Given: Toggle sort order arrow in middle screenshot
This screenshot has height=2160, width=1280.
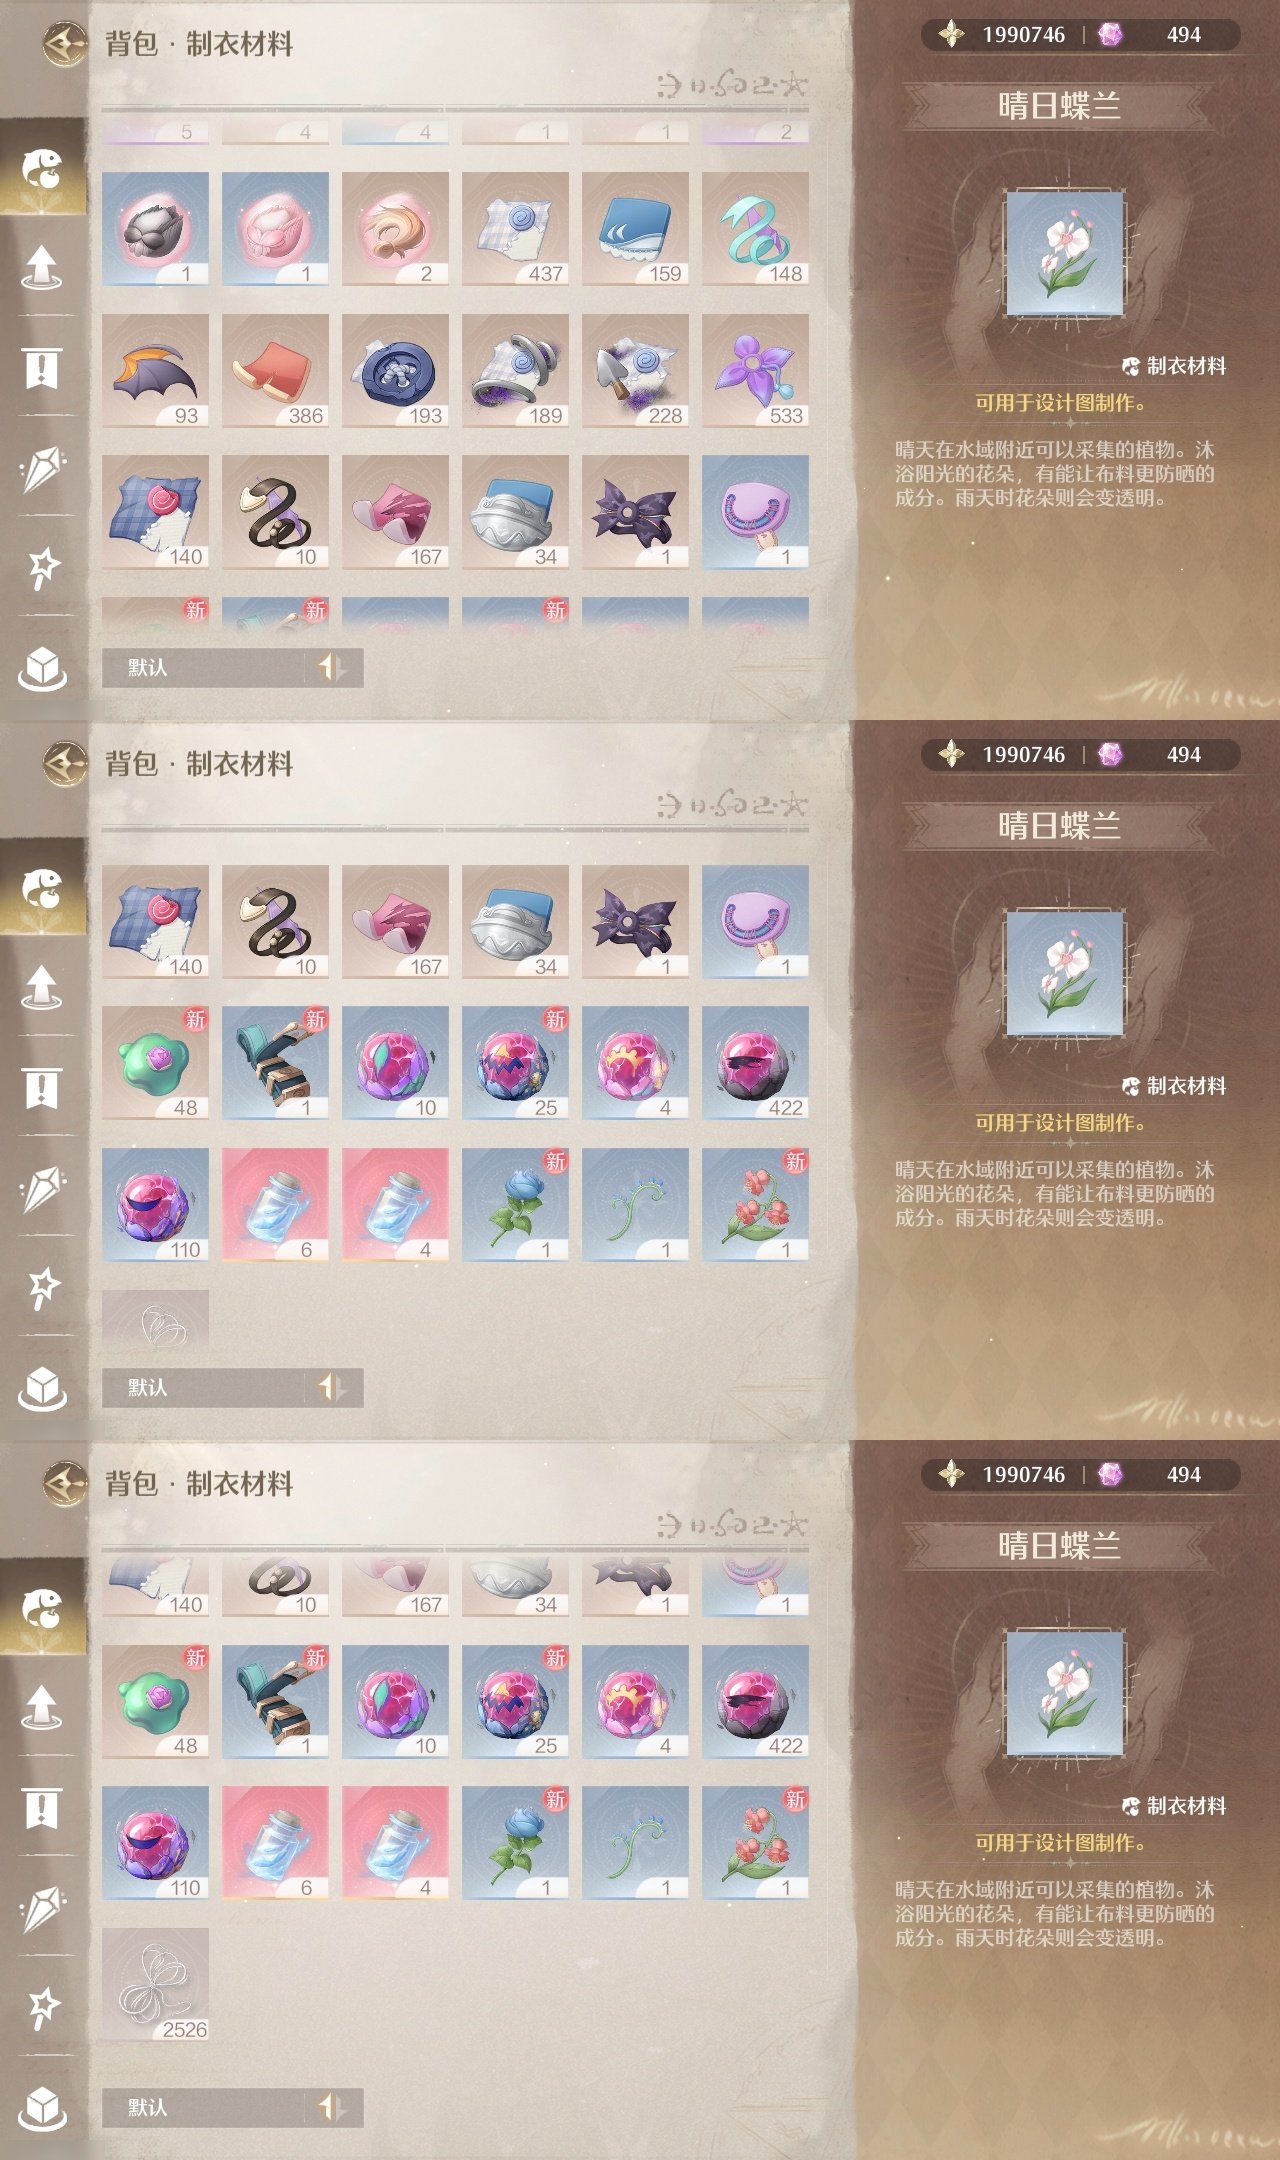Looking at the screenshot, I should pos(333,1387).
